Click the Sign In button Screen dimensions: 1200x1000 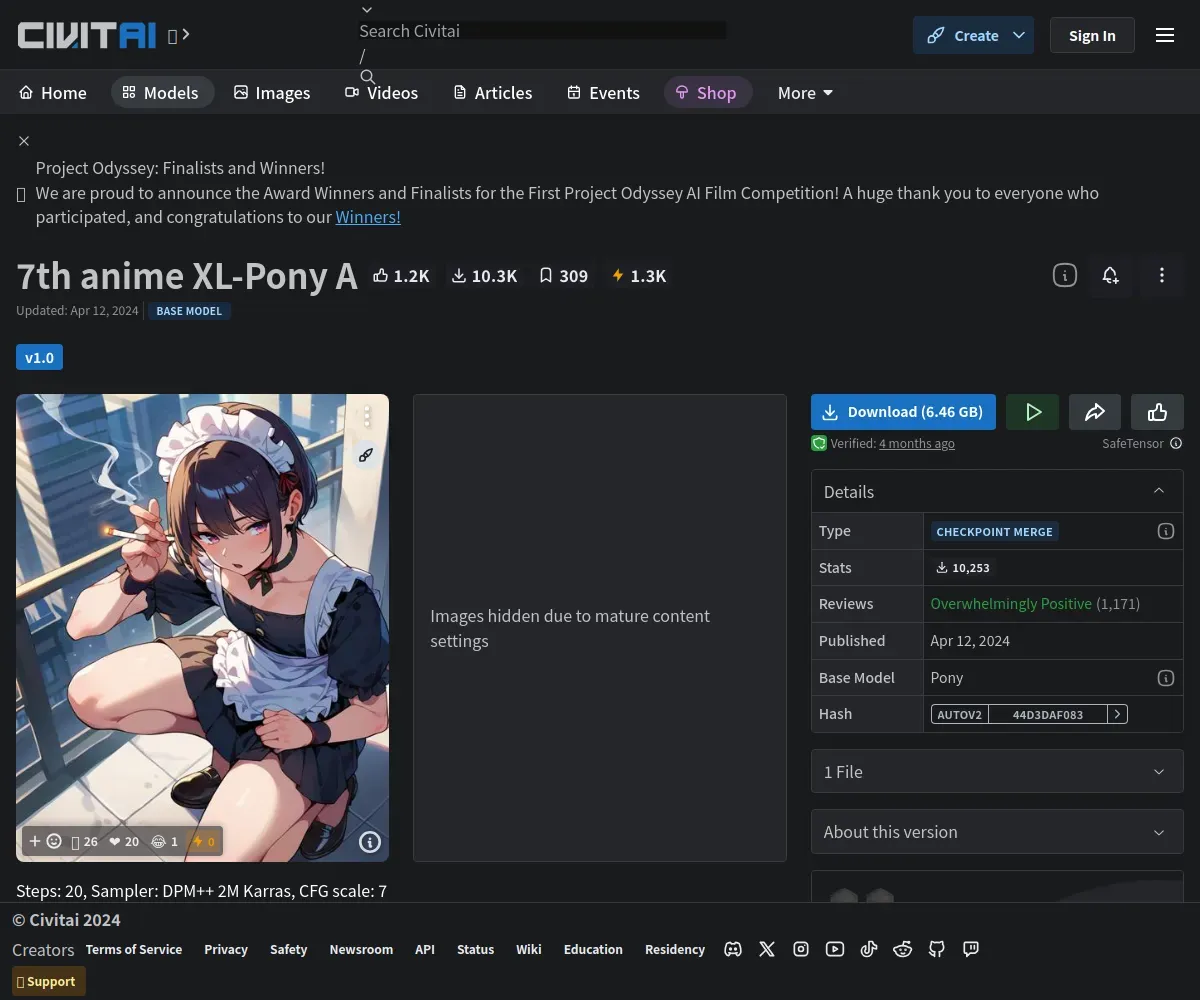pyautogui.click(x=1092, y=35)
